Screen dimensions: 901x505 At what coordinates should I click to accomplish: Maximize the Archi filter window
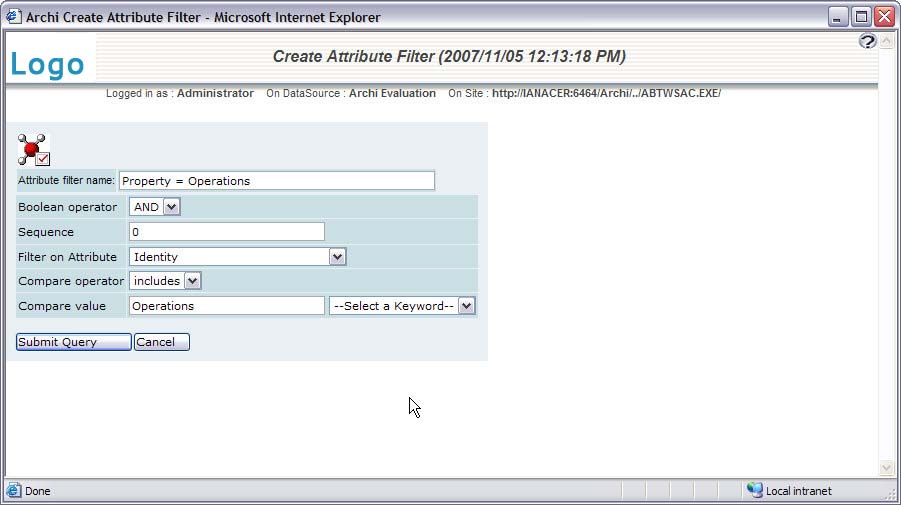pos(861,17)
